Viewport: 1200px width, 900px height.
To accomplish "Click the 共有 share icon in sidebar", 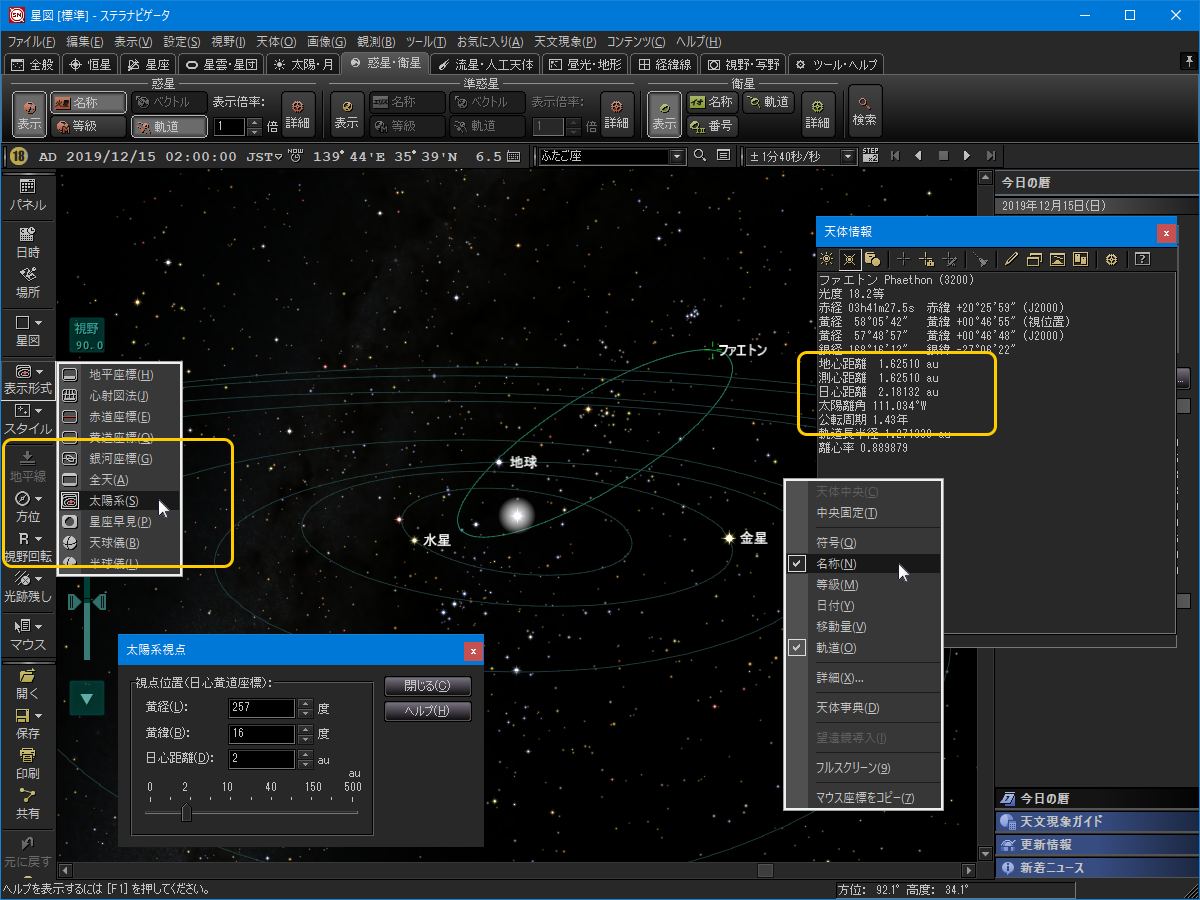I will 27,804.
